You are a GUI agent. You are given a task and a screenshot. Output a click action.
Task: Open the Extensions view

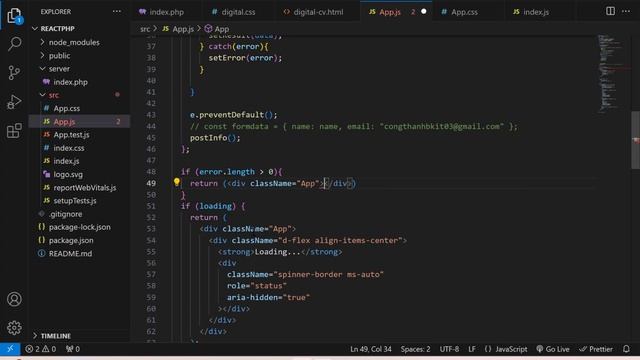coord(14,131)
